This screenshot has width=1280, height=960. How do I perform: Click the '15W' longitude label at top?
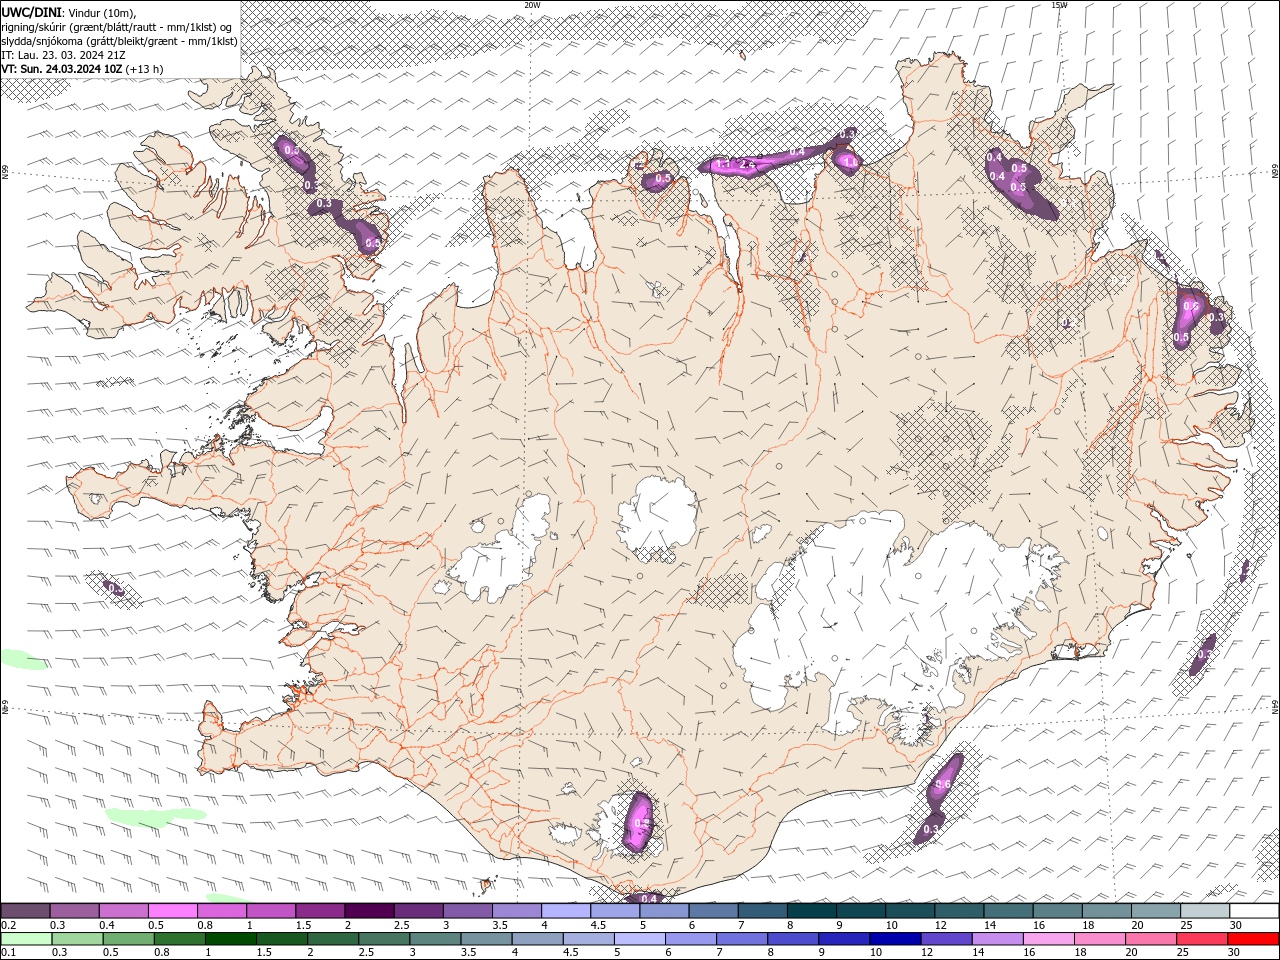(1059, 5)
